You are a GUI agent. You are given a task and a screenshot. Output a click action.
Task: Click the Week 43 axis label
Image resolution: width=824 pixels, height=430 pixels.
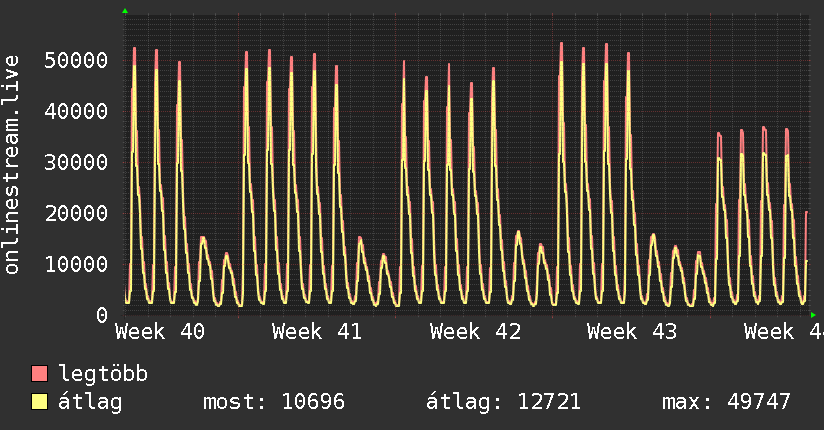point(632,332)
